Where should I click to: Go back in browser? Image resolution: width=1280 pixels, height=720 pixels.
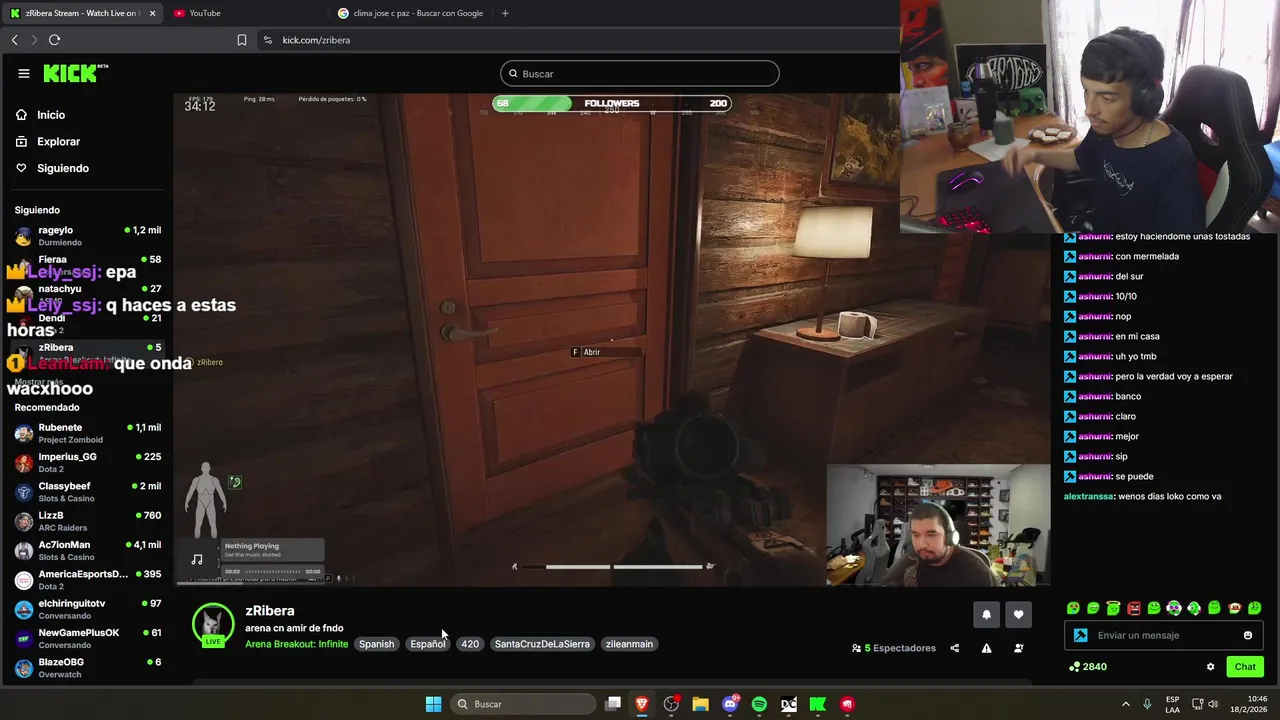pos(14,40)
